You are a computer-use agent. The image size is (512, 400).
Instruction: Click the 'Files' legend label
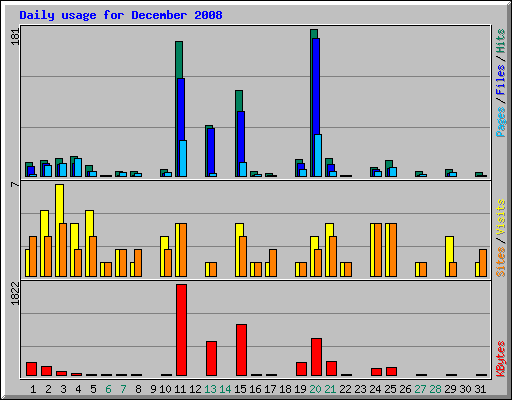501,79
